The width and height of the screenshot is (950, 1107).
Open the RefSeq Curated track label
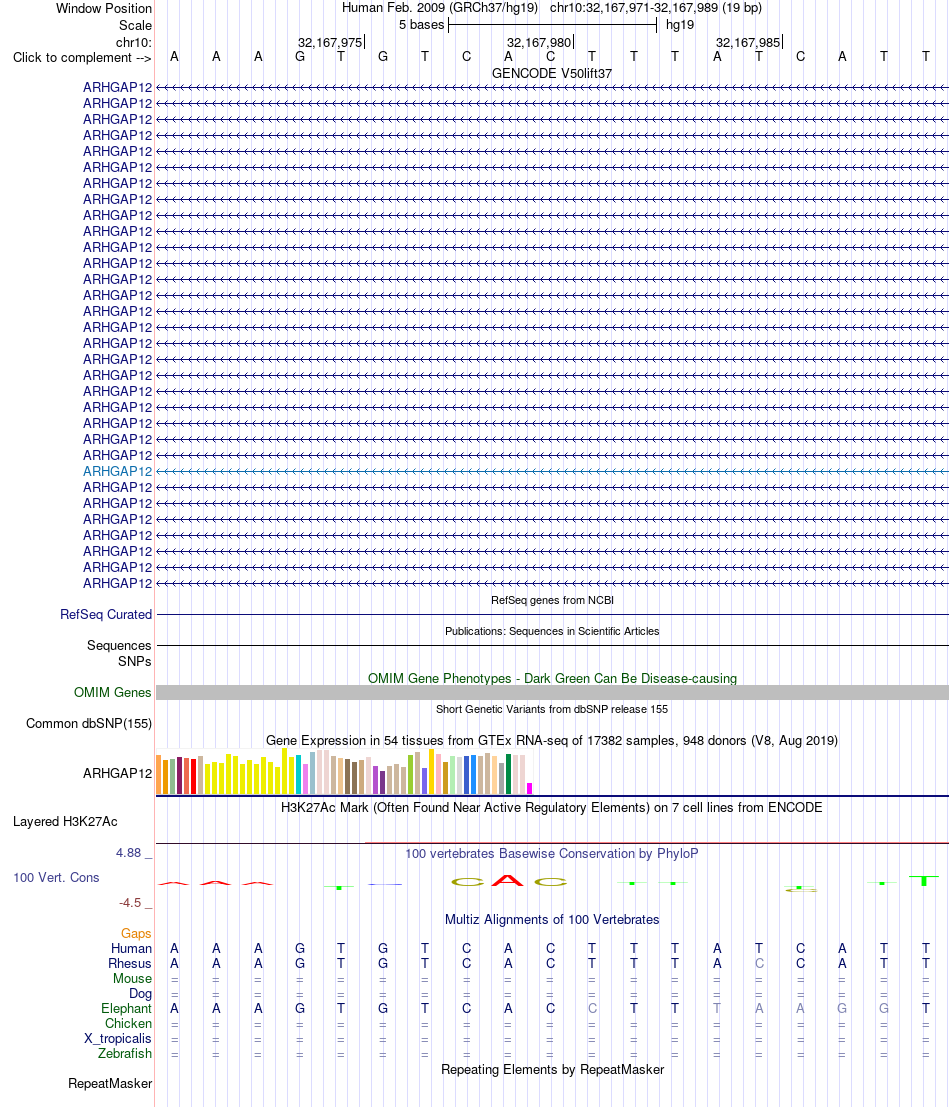tap(106, 614)
